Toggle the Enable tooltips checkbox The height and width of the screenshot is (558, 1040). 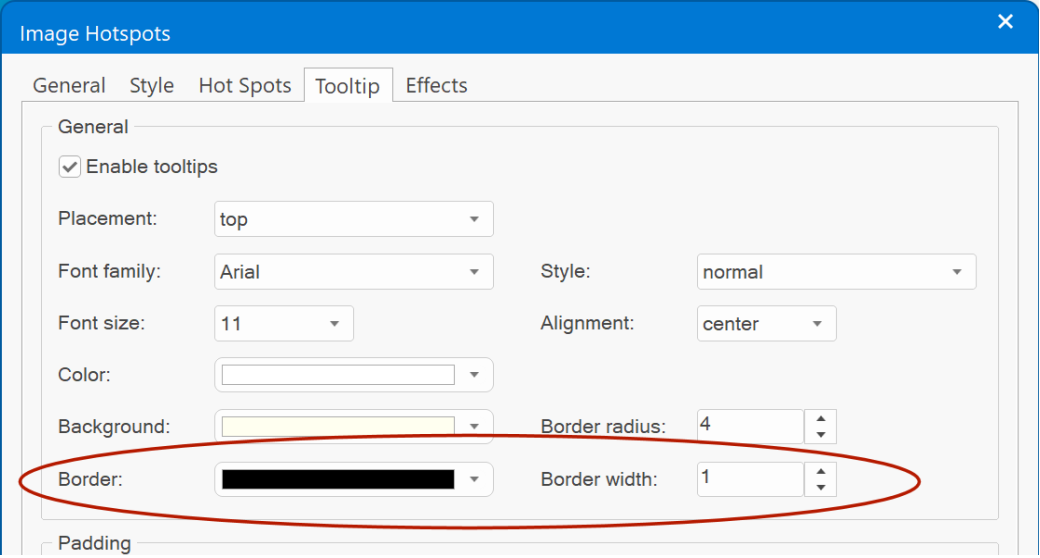pos(70,167)
